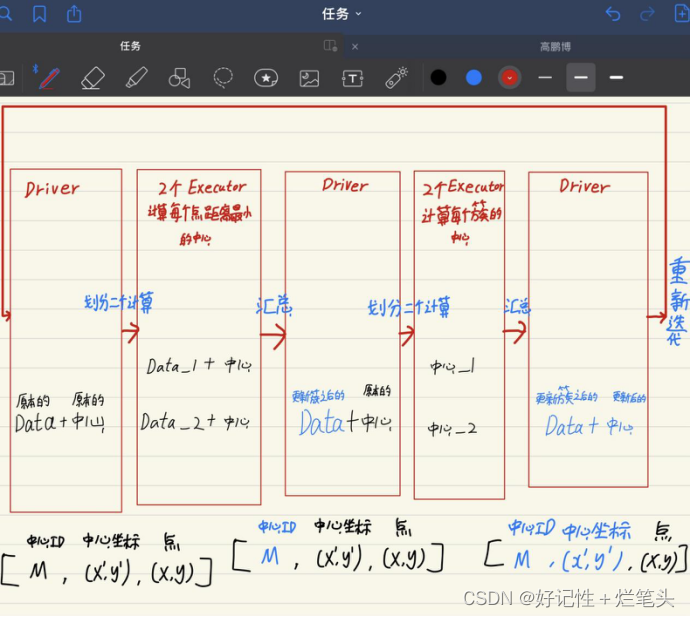Undo the last stroke

pos(613,14)
